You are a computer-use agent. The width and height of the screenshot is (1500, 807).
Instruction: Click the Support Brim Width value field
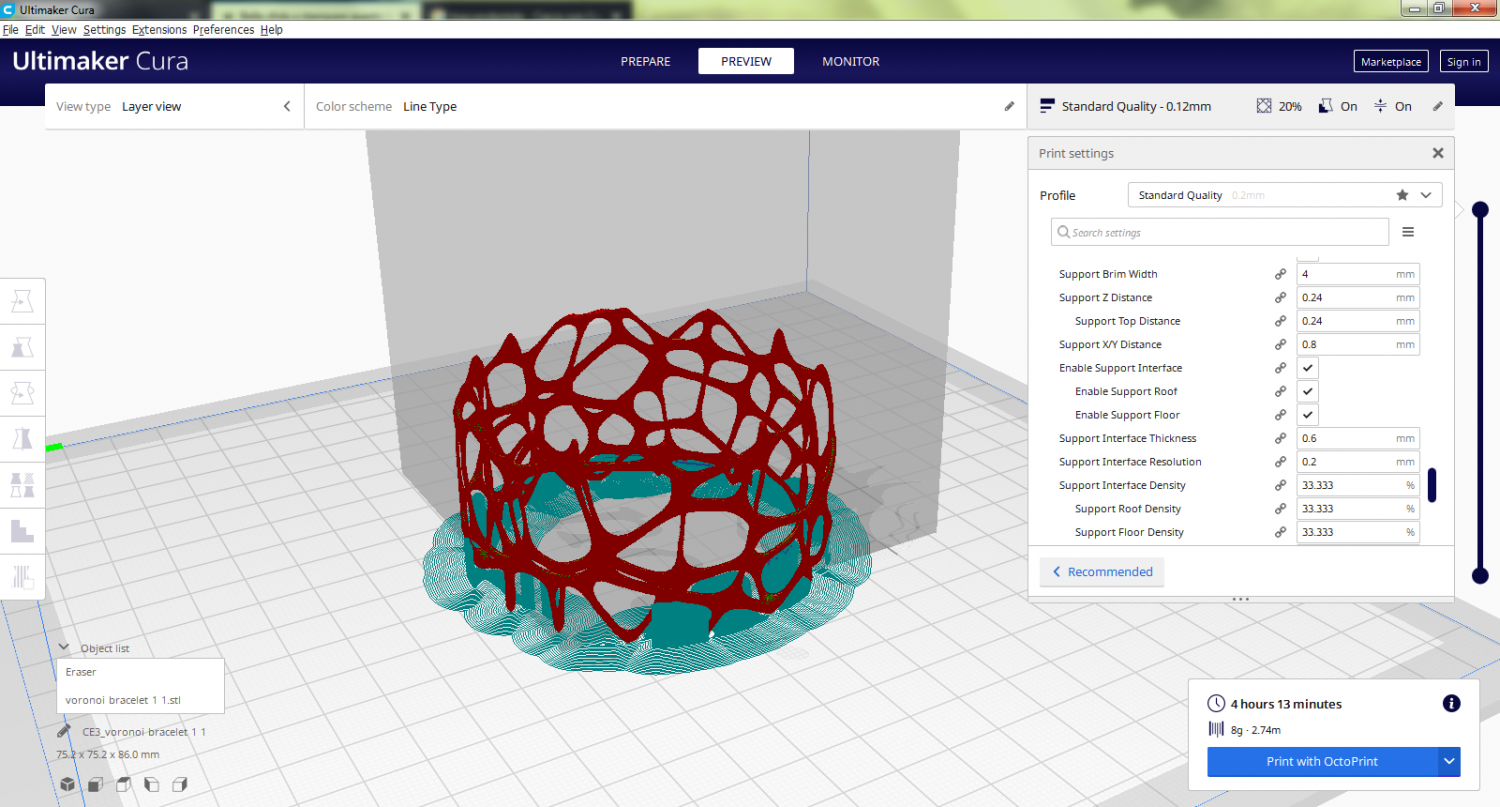[1358, 274]
